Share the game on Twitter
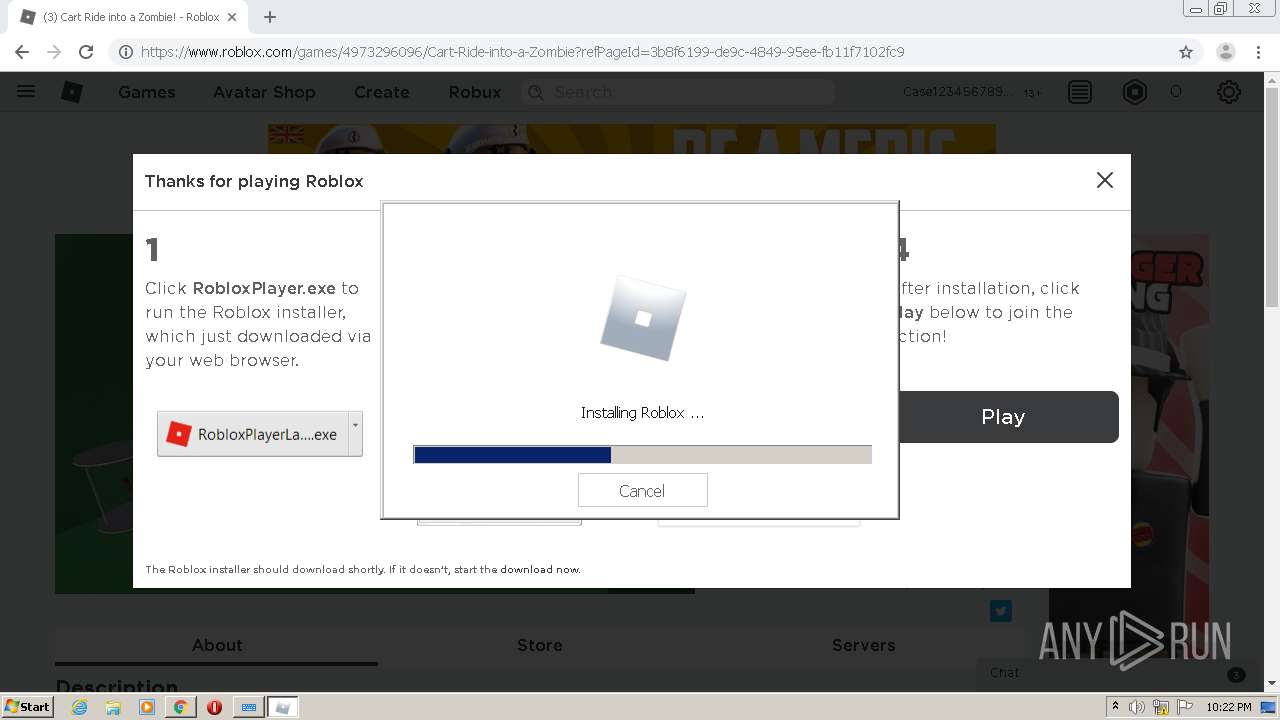The image size is (1280, 720). [1001, 611]
